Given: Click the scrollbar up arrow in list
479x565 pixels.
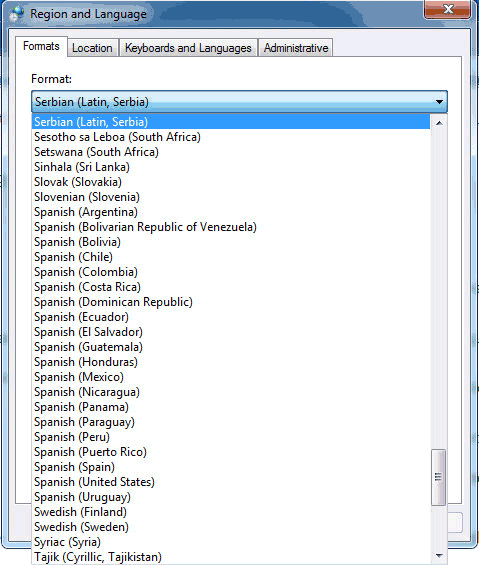Looking at the screenshot, I should coord(439,123).
